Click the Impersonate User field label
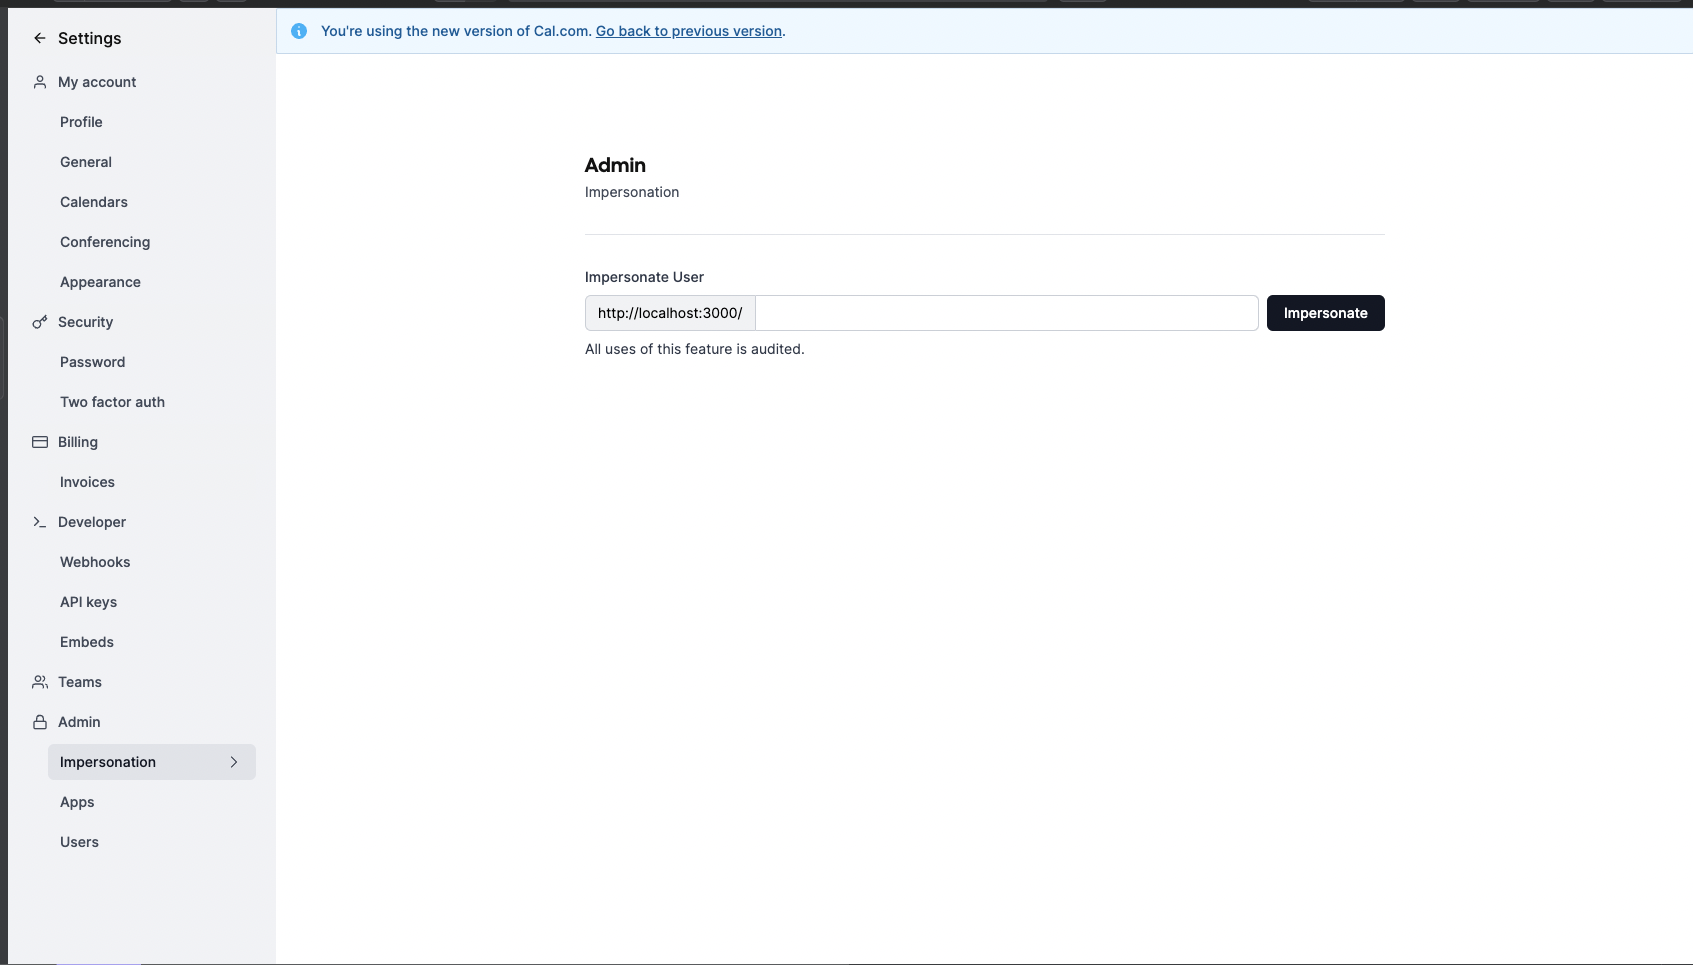1693x965 pixels. click(x=644, y=277)
